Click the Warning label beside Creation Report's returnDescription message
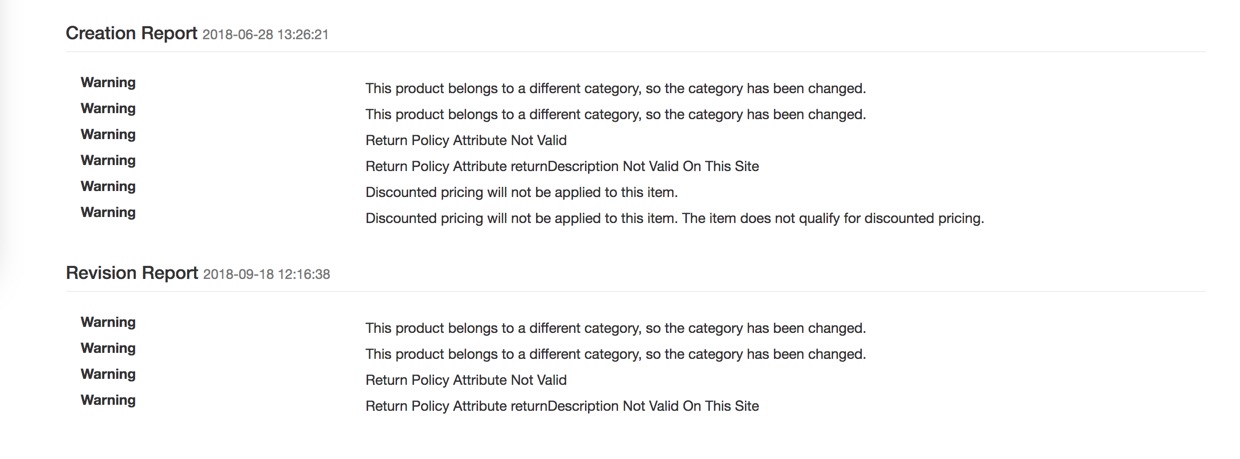Screen dimensions: 1240x459 (108, 160)
